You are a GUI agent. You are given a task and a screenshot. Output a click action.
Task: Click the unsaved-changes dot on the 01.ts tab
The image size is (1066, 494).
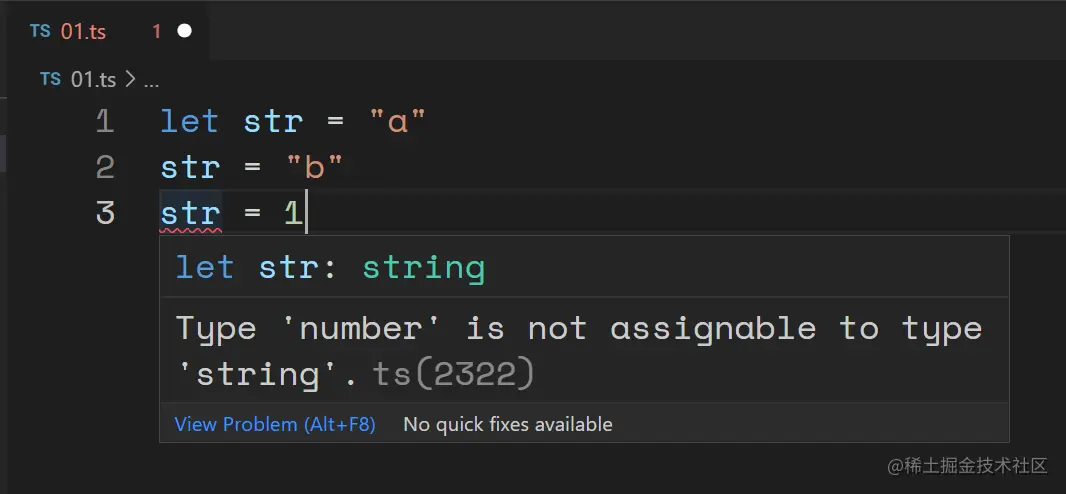pyautogui.click(x=184, y=31)
